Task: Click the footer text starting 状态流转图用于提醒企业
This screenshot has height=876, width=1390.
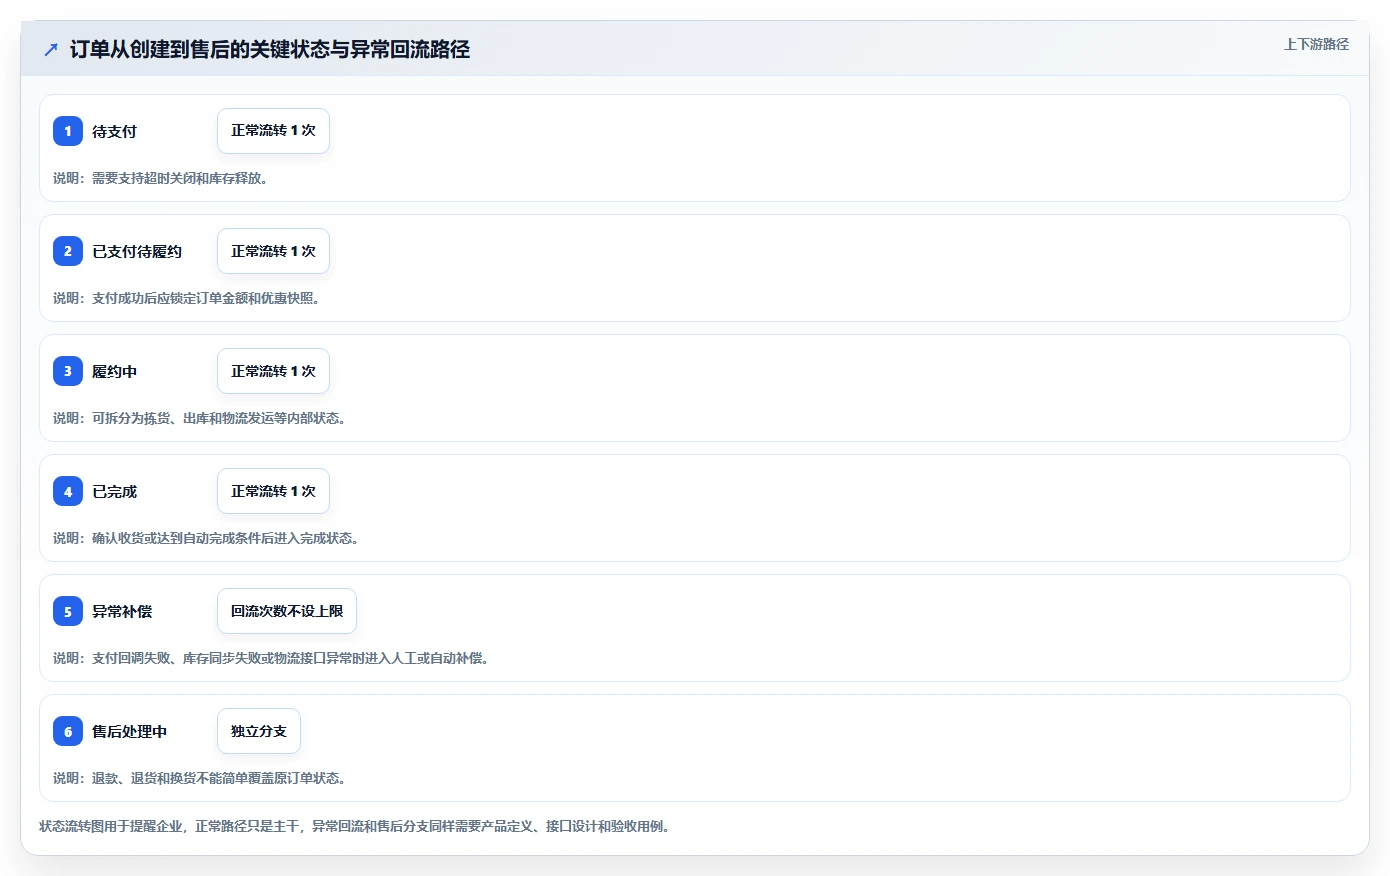Action: tap(354, 826)
